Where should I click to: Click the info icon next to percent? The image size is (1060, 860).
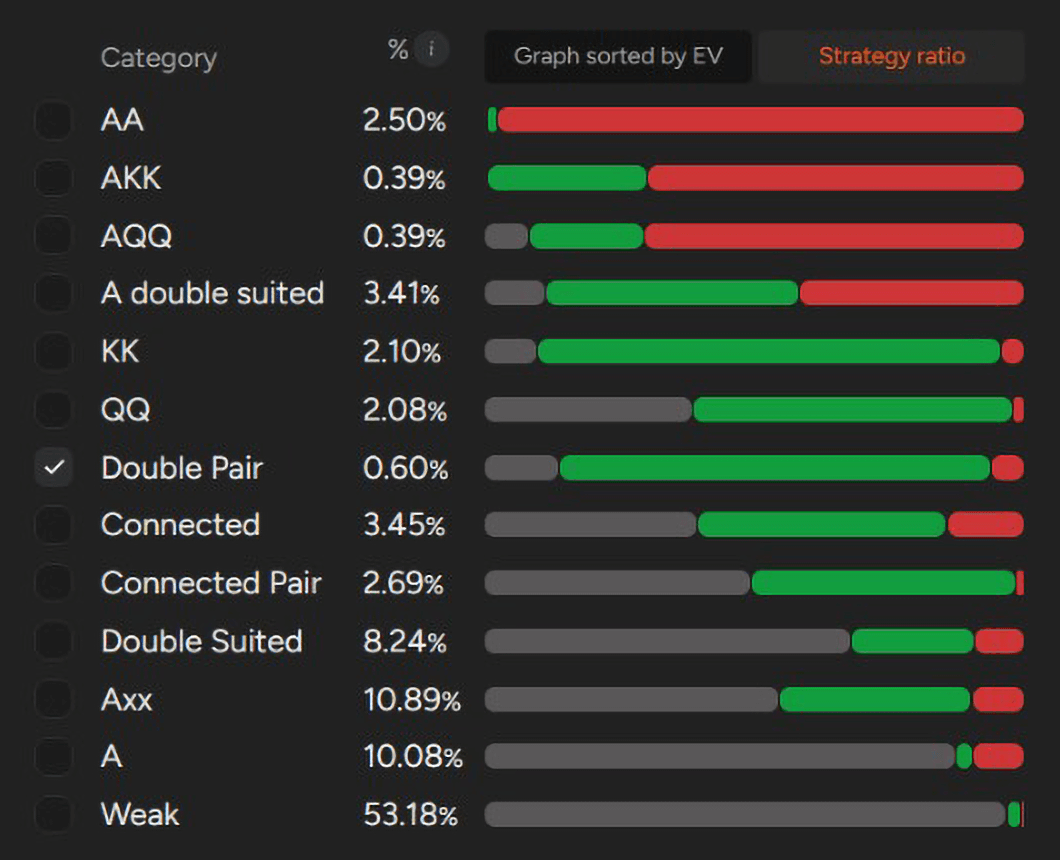tap(431, 49)
